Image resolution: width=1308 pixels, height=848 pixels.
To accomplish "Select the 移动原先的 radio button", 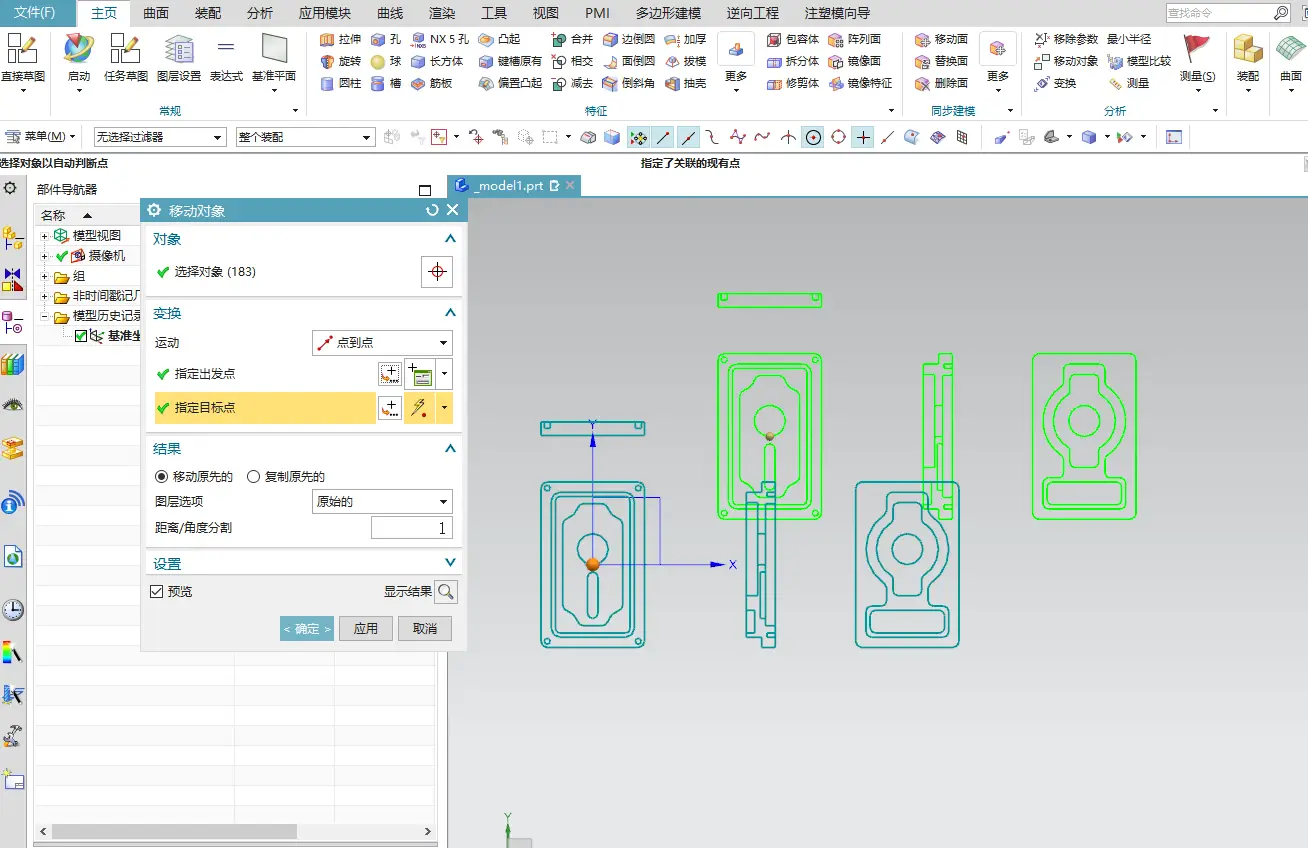I will (161, 477).
